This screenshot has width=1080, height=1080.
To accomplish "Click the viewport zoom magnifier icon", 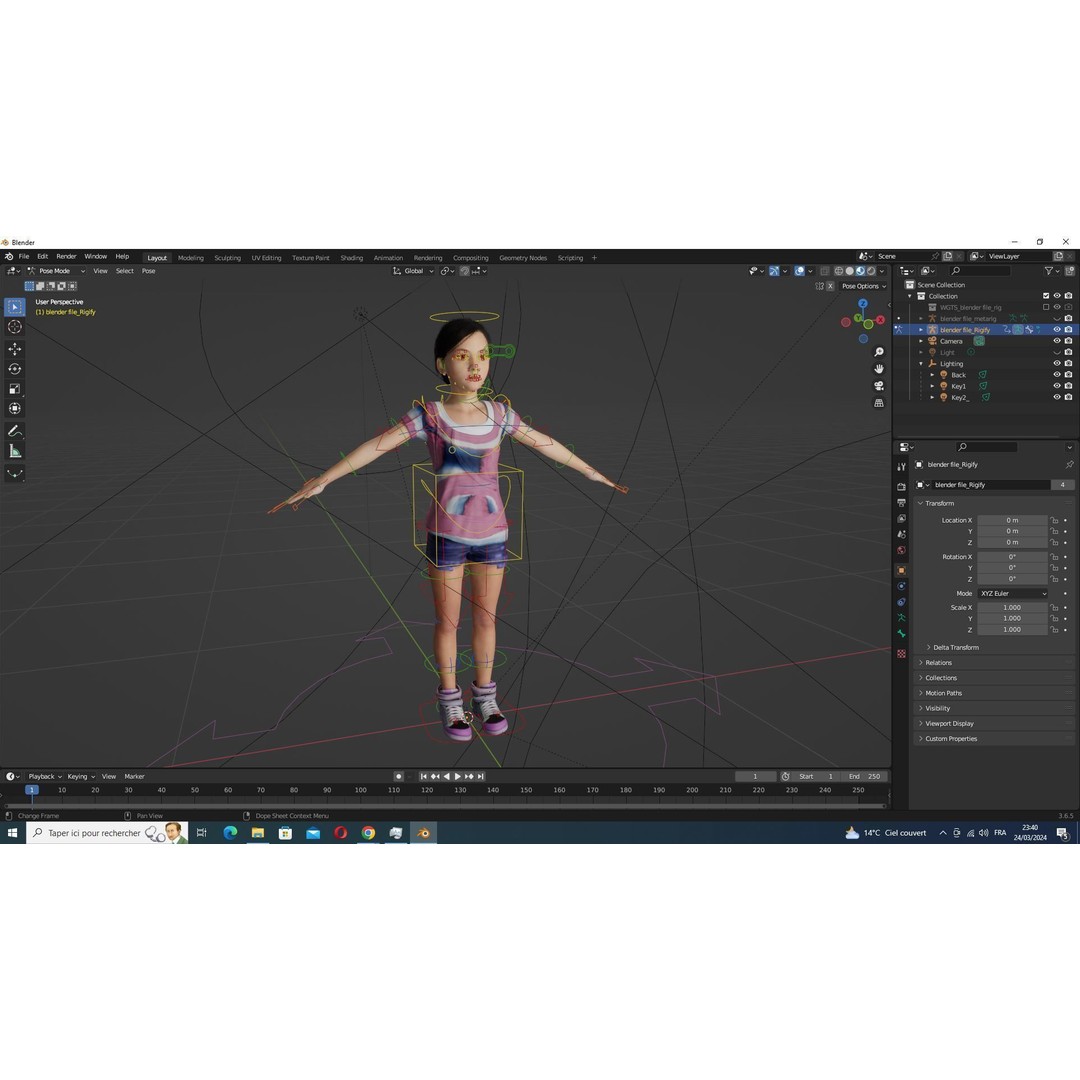I will point(879,352).
